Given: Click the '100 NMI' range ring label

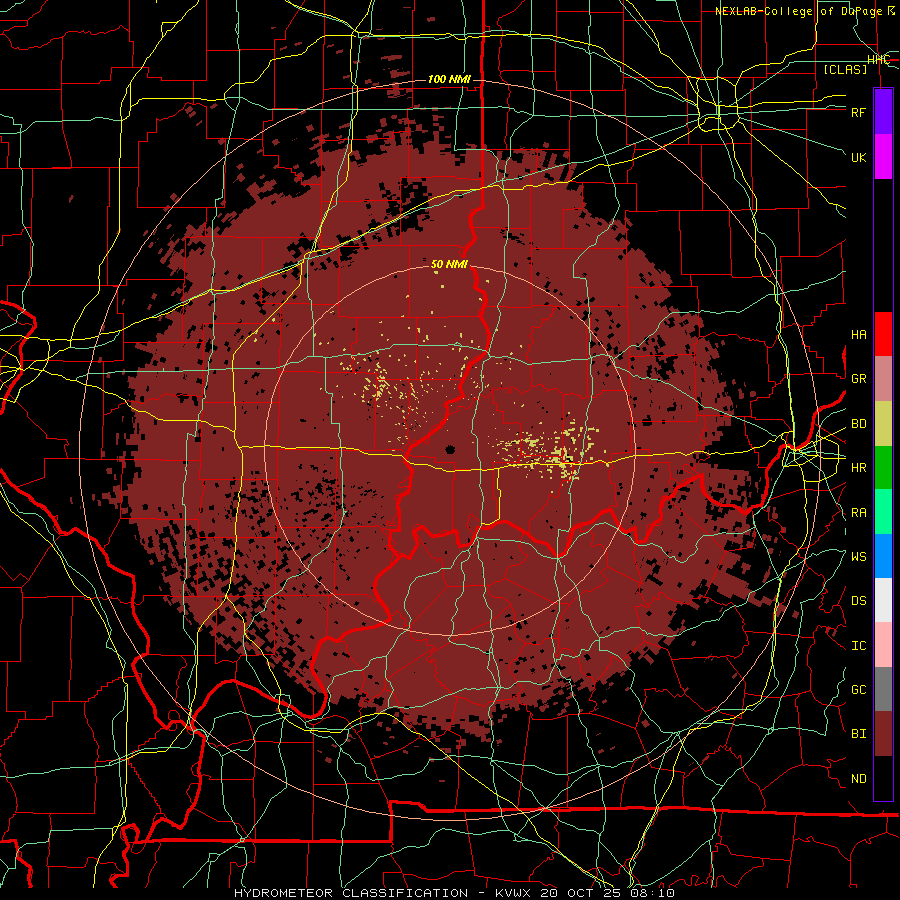Looking at the screenshot, I should coord(449,79).
